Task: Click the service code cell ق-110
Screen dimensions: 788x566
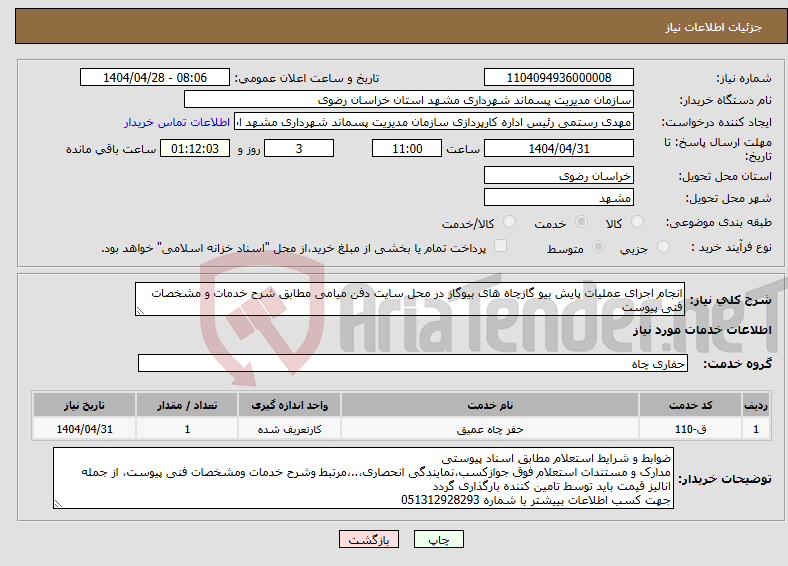Action: click(691, 429)
